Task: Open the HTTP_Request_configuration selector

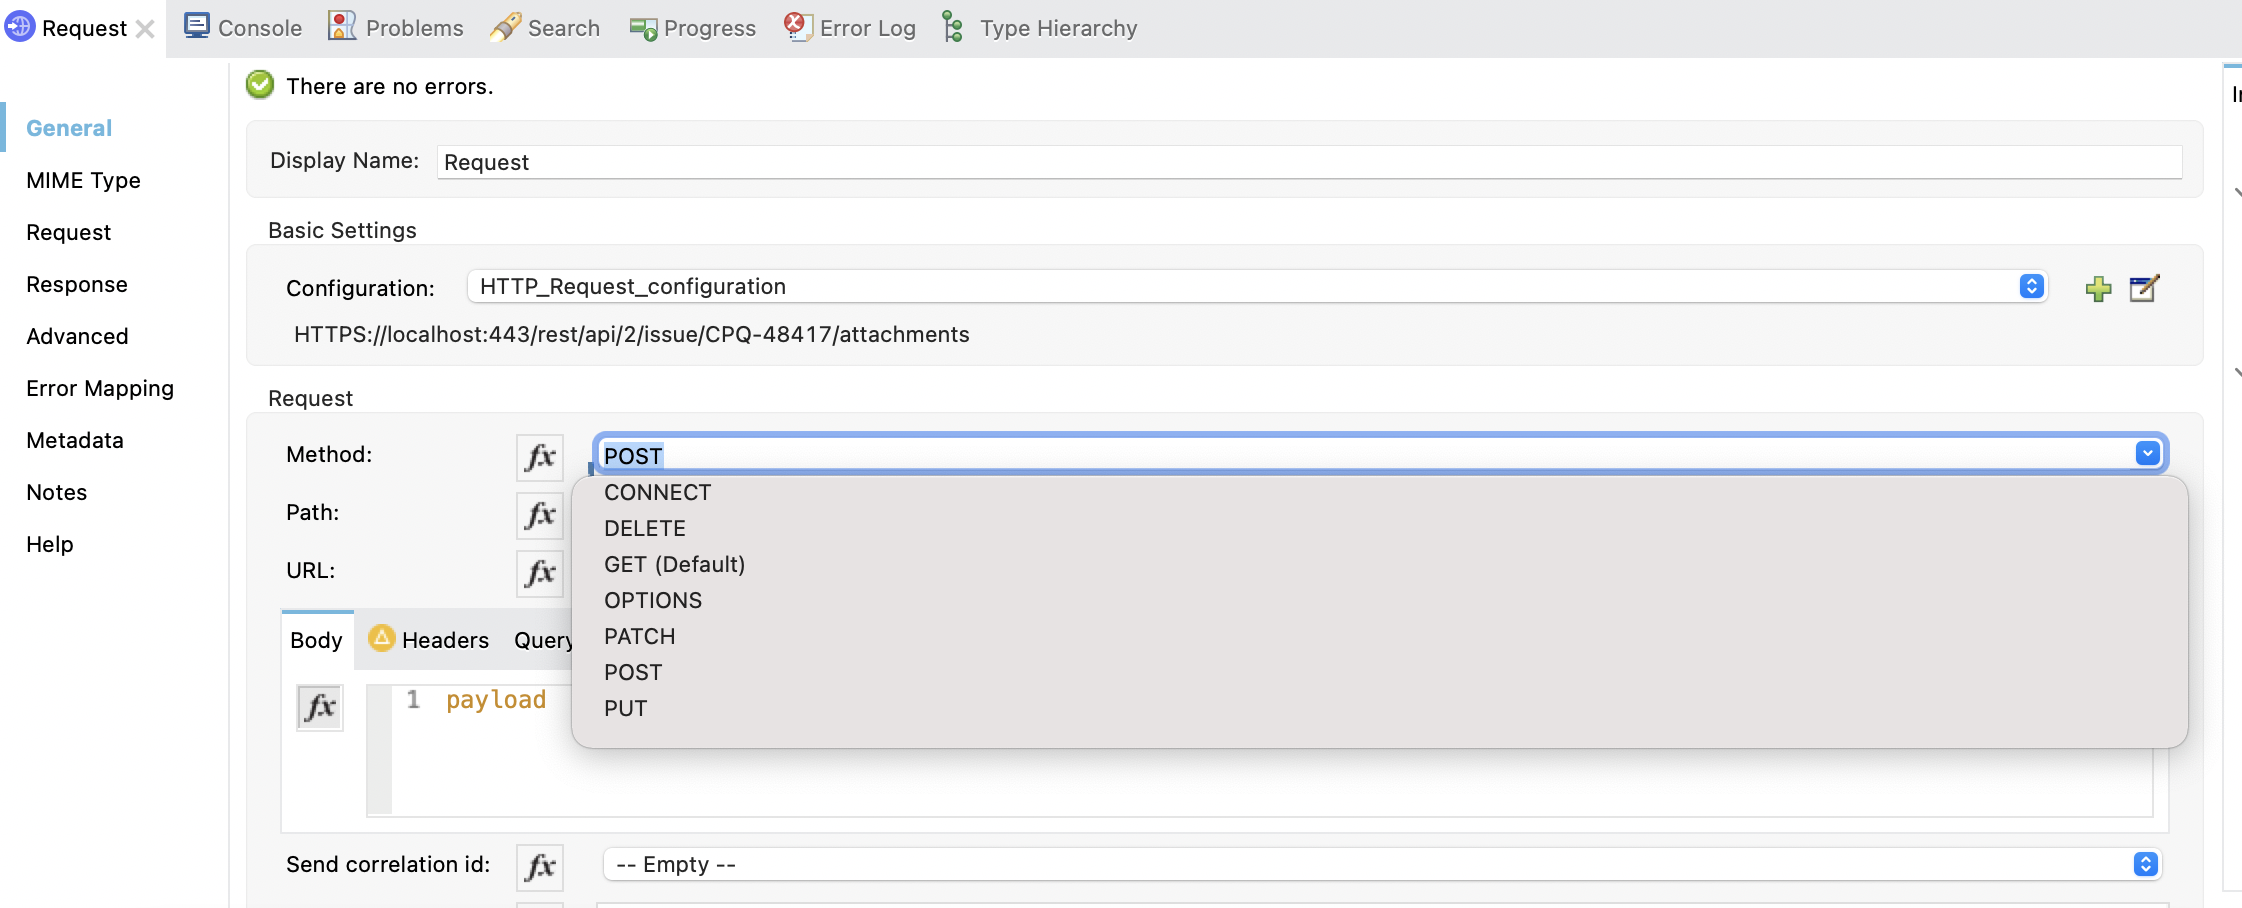Action: (2030, 286)
